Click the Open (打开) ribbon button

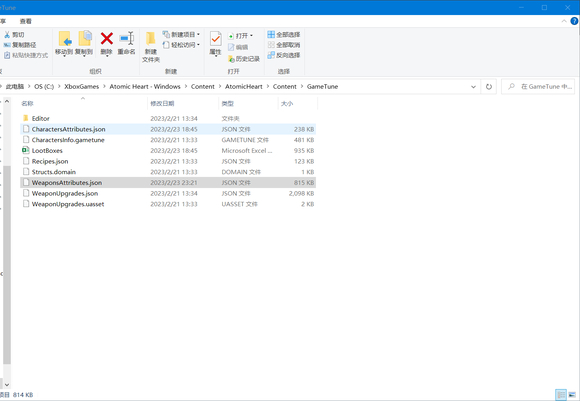[x=240, y=36]
